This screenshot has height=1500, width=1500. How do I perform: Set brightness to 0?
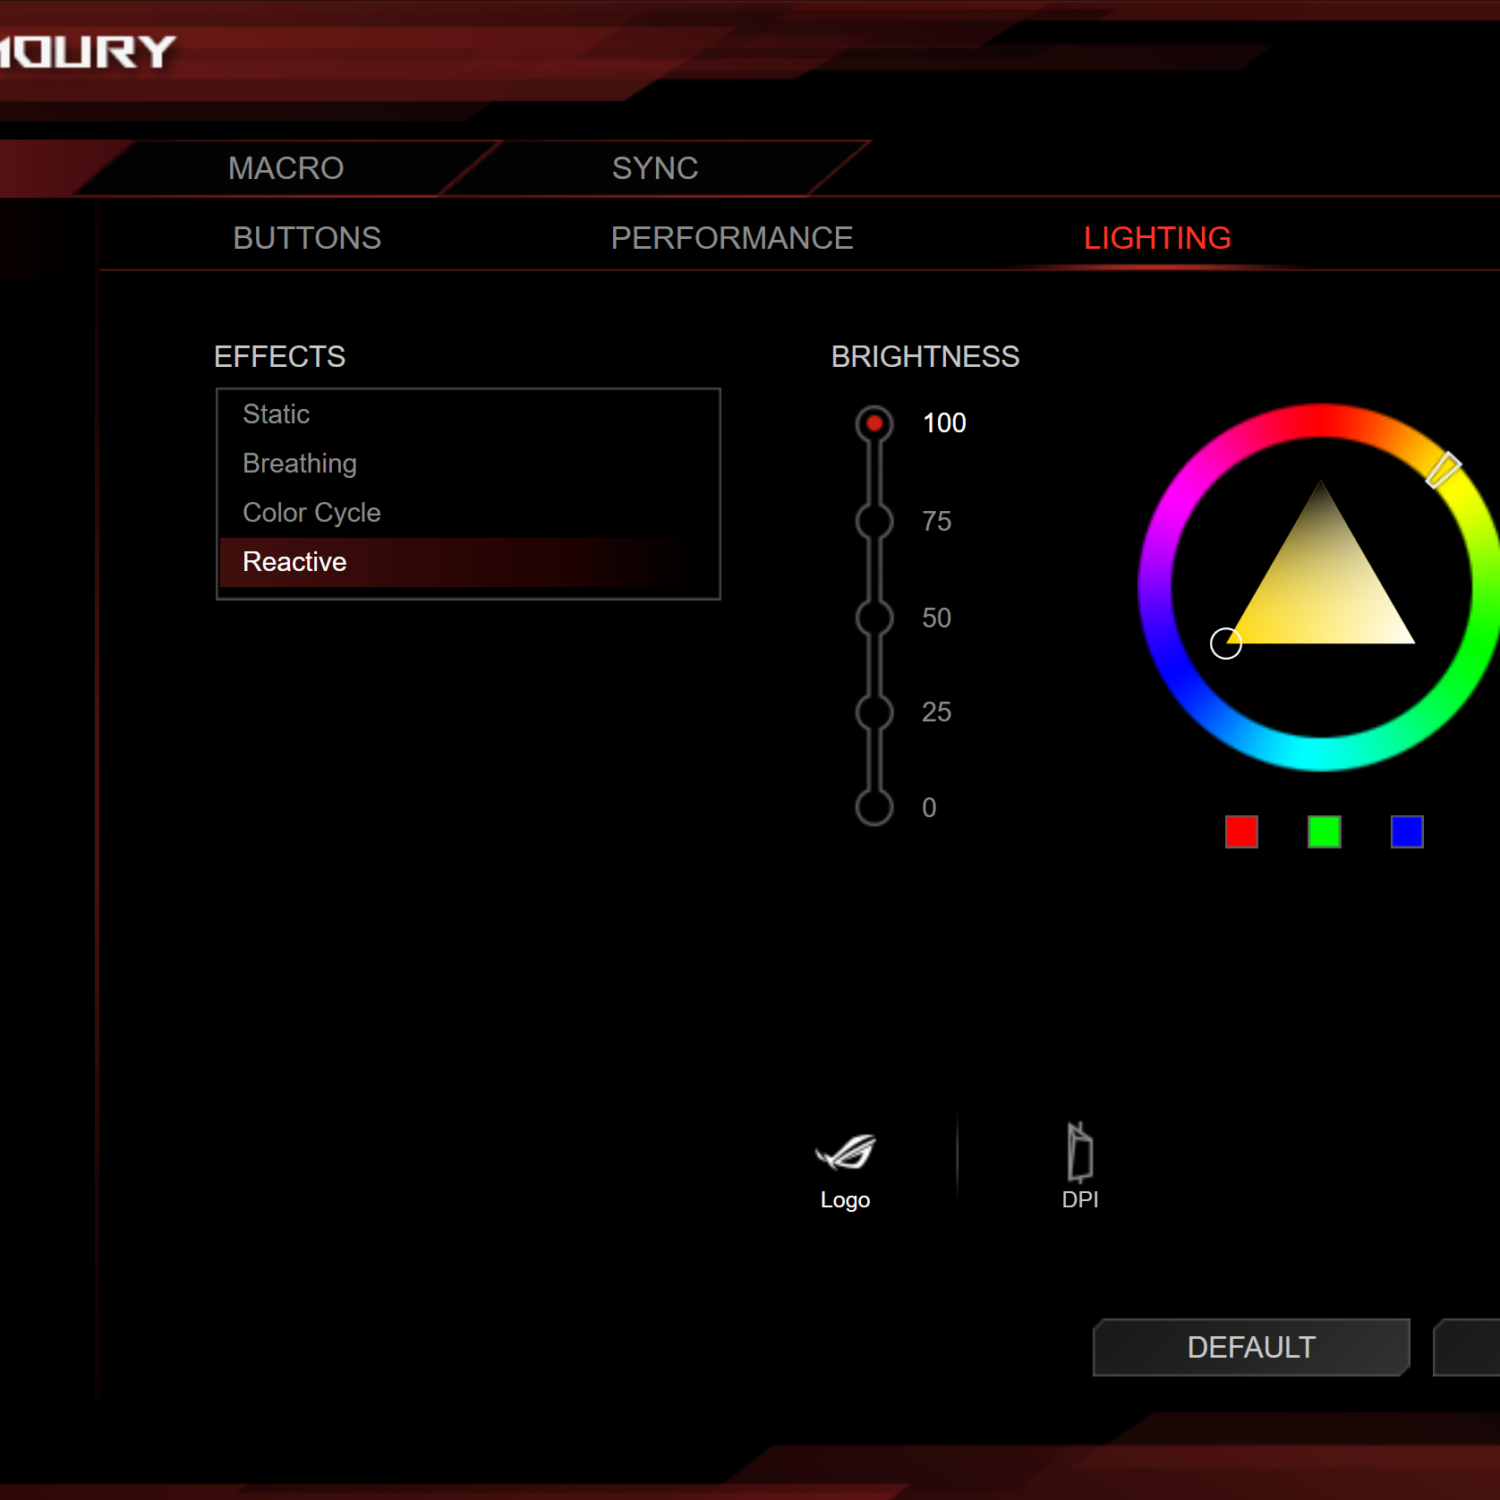click(x=874, y=807)
